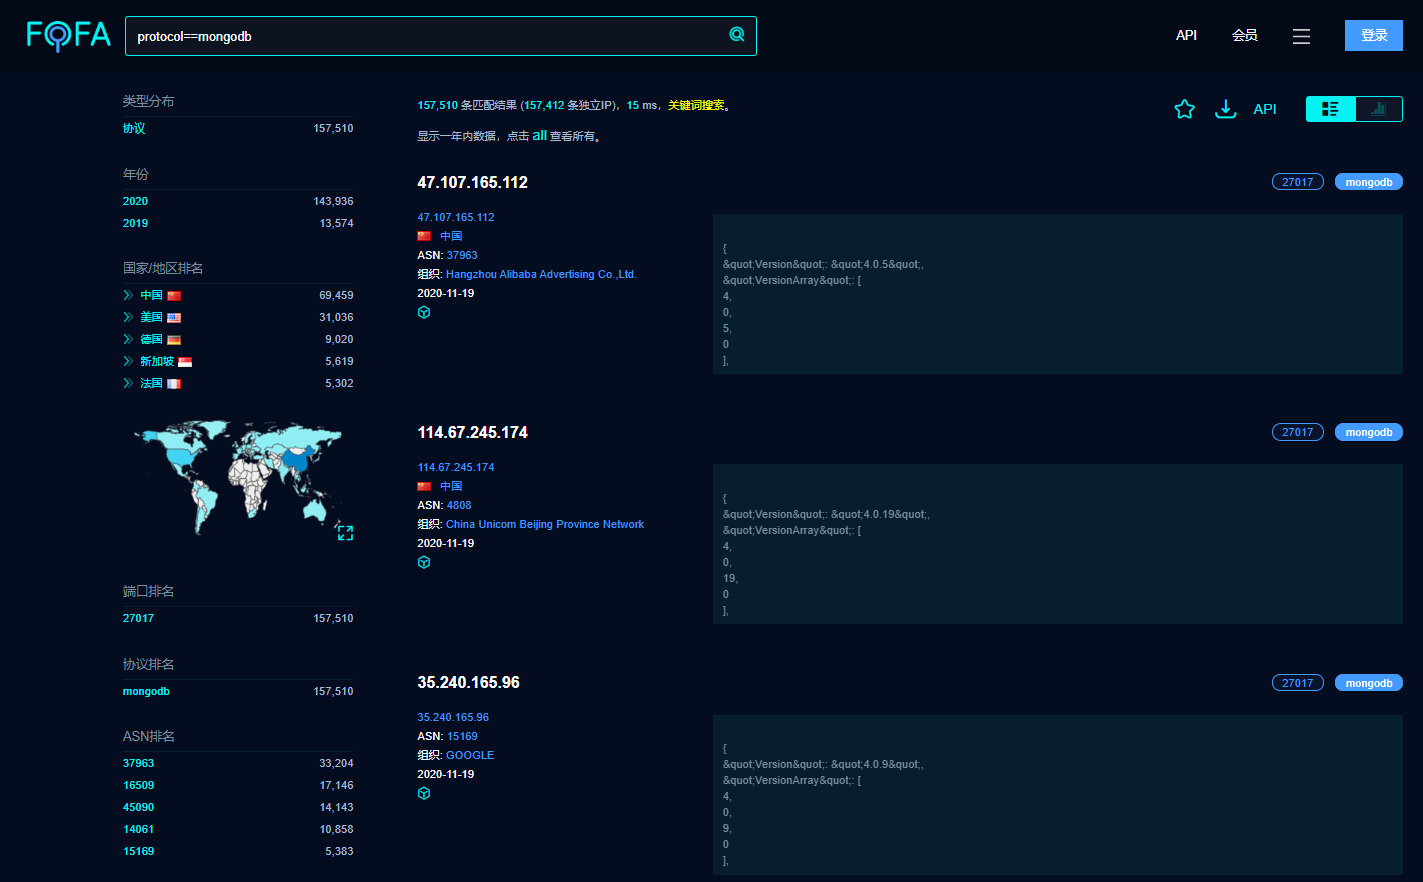Click ASN 4808 link
Viewport: 1423px width, 882px height.
[x=459, y=505]
